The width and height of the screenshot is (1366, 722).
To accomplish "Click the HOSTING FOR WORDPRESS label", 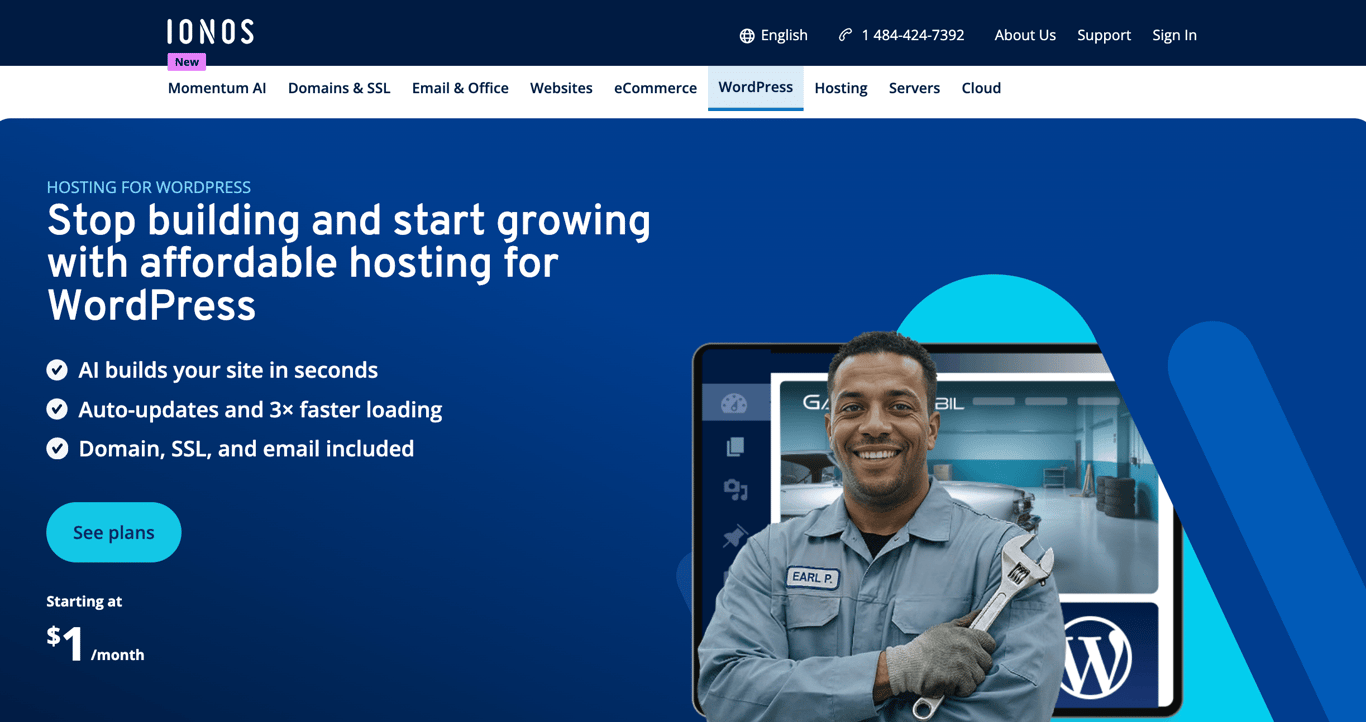I will pos(149,187).
